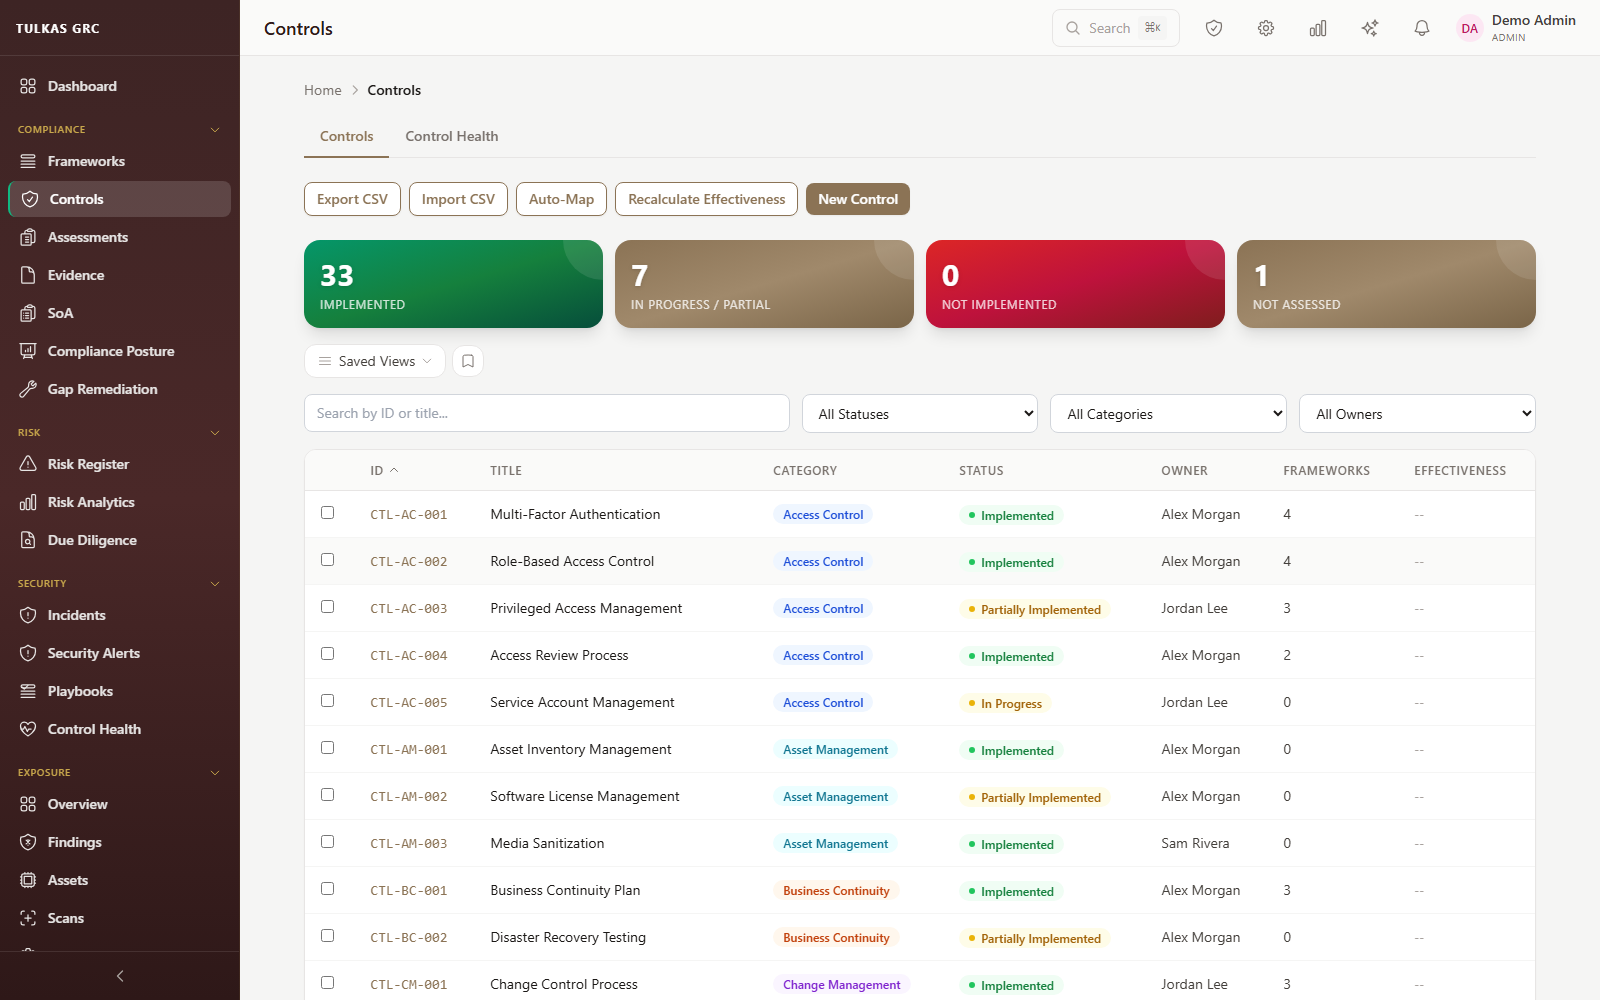Create a New Control
Image resolution: width=1600 pixels, height=1000 pixels.
coord(858,199)
